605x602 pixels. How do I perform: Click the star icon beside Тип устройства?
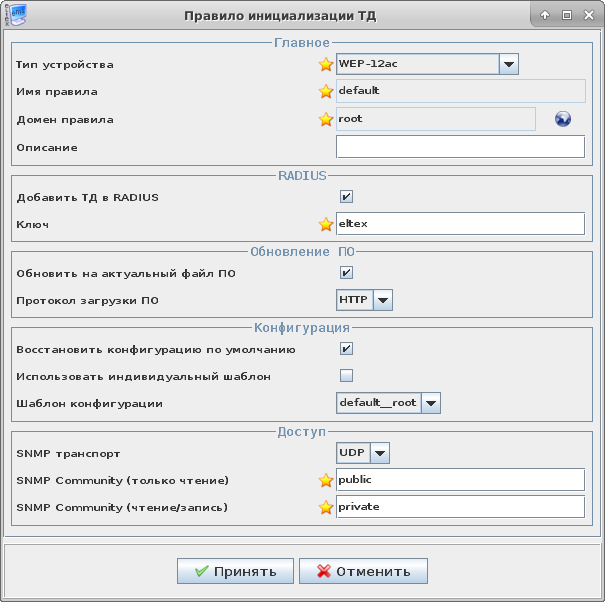pos(325,65)
